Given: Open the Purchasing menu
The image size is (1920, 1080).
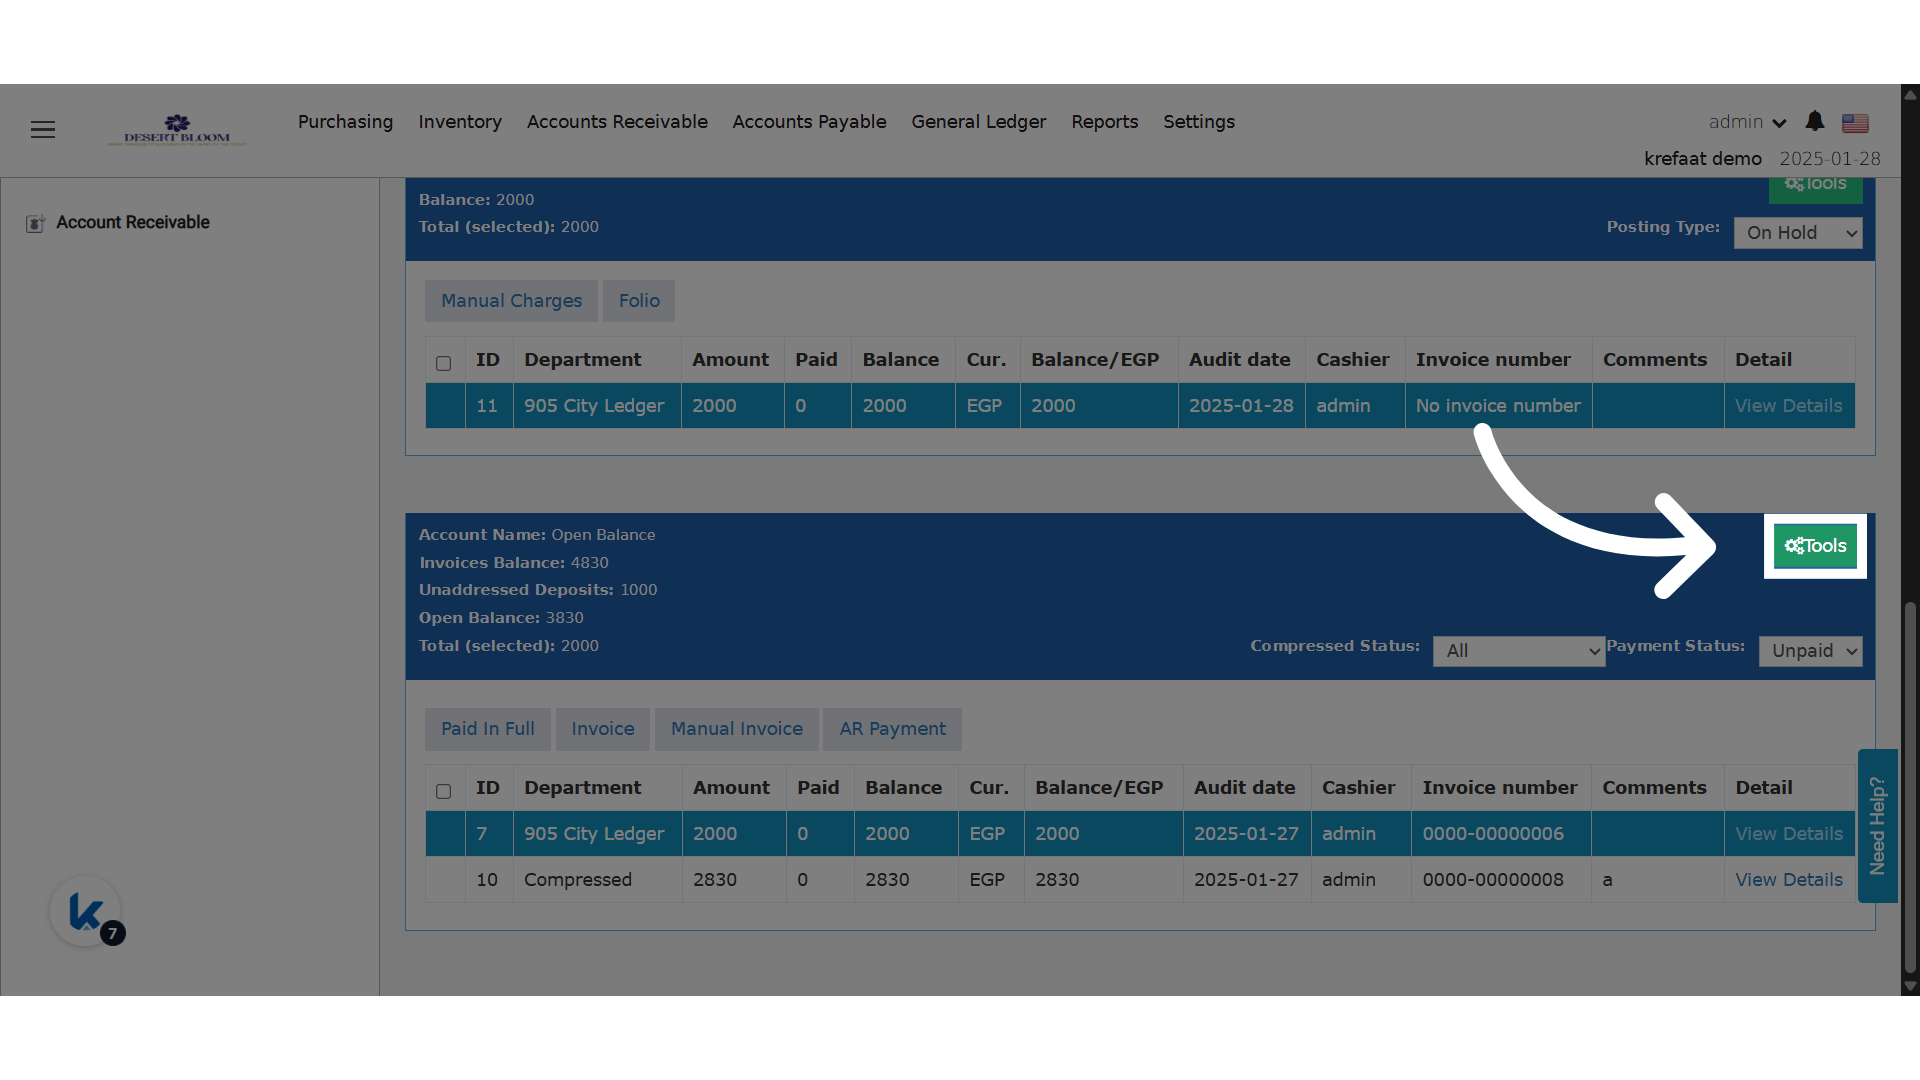Looking at the screenshot, I should click(345, 122).
